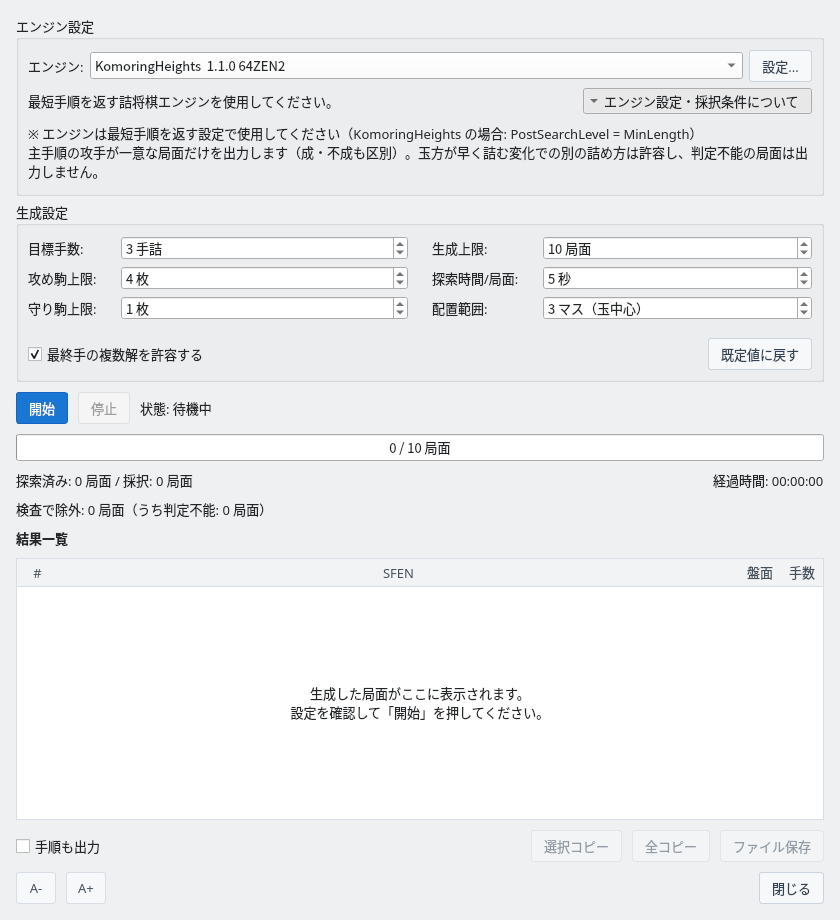The width and height of the screenshot is (840, 920).
Task: Click the 盤面 column header
Action: coord(759,573)
